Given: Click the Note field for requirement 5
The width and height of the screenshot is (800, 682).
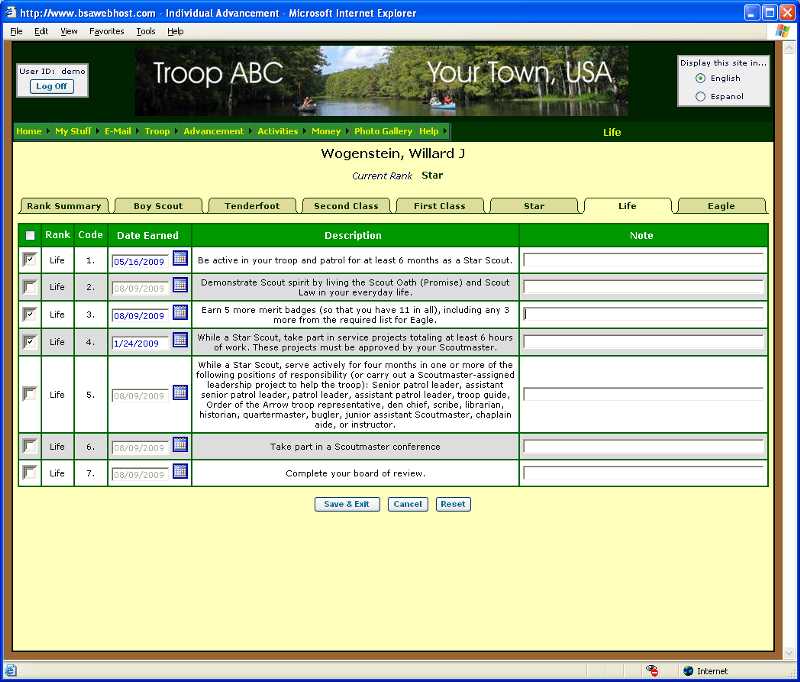Looking at the screenshot, I should [x=643, y=394].
